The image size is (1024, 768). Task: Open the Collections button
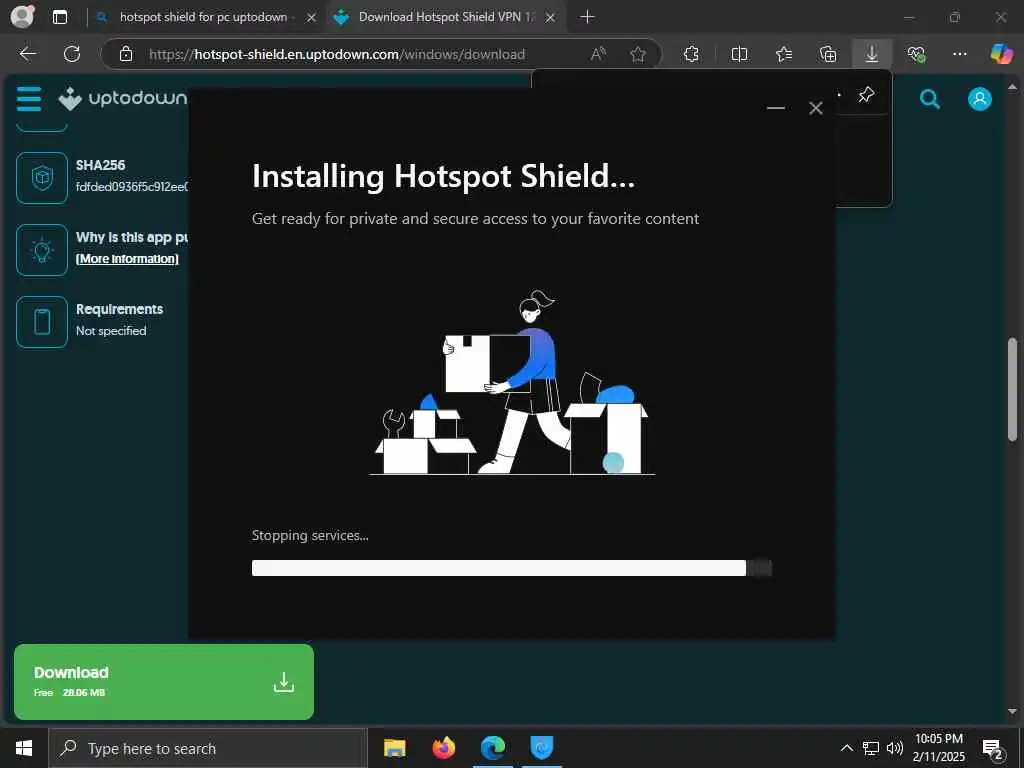[827, 54]
